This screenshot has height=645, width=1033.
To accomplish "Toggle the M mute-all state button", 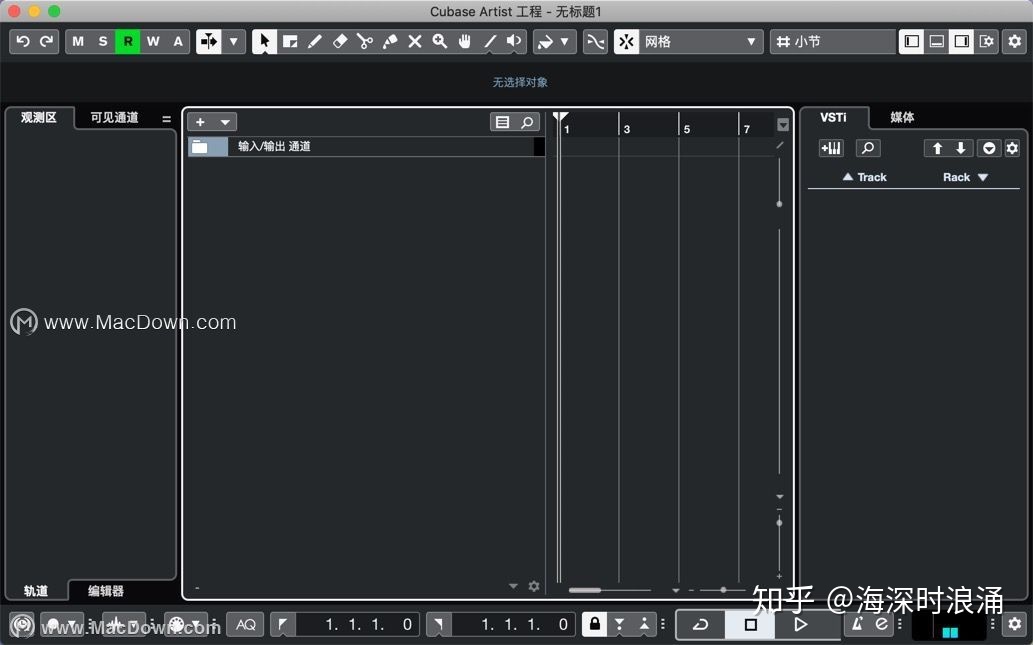I will [78, 42].
